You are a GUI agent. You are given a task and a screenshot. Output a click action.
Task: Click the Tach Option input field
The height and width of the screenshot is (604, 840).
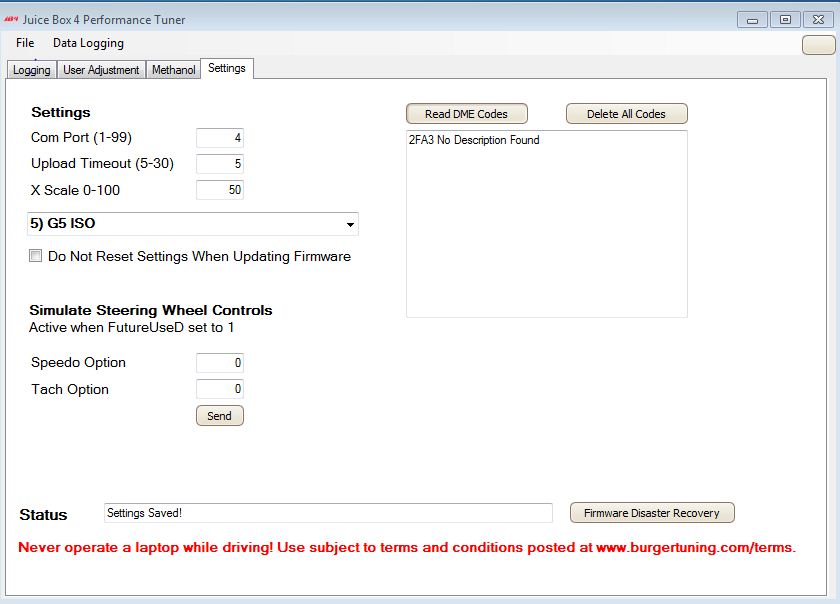(220, 389)
